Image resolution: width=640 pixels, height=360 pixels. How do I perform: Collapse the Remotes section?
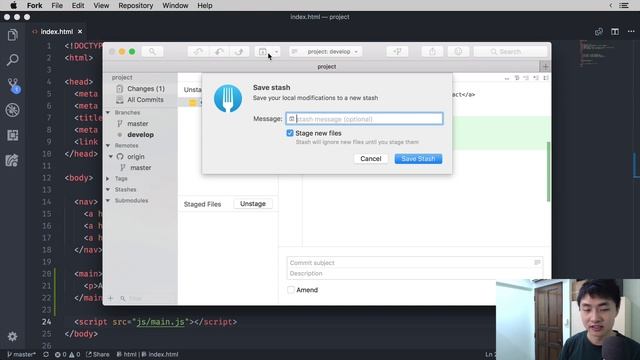pyautogui.click(x=108, y=145)
